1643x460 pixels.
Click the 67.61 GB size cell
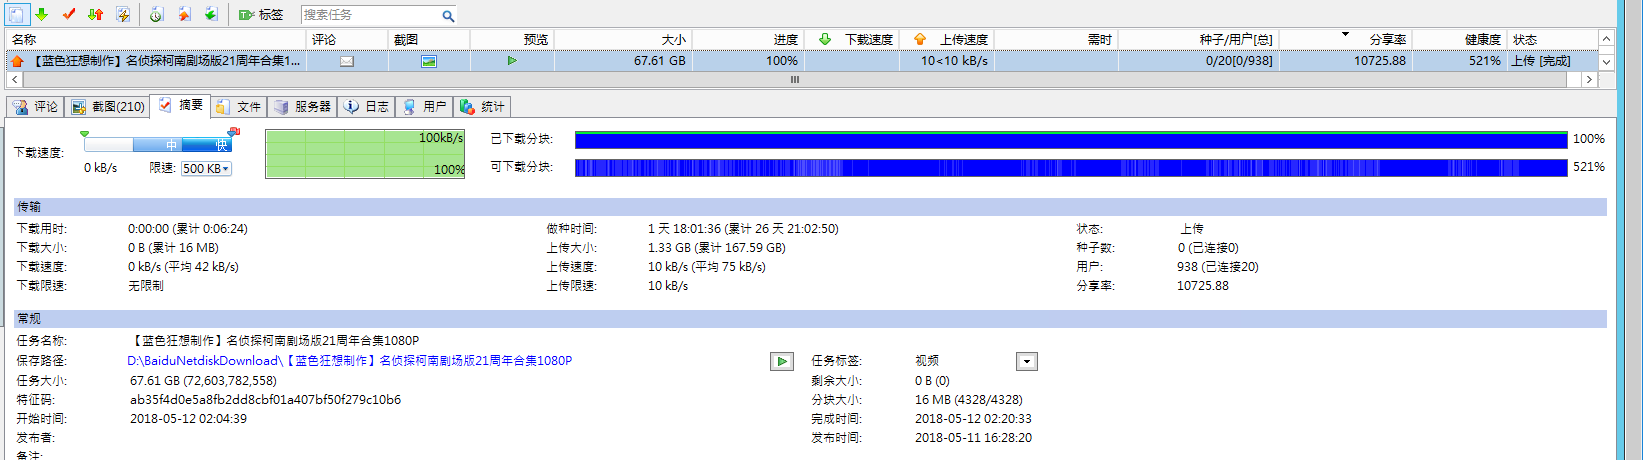(659, 61)
